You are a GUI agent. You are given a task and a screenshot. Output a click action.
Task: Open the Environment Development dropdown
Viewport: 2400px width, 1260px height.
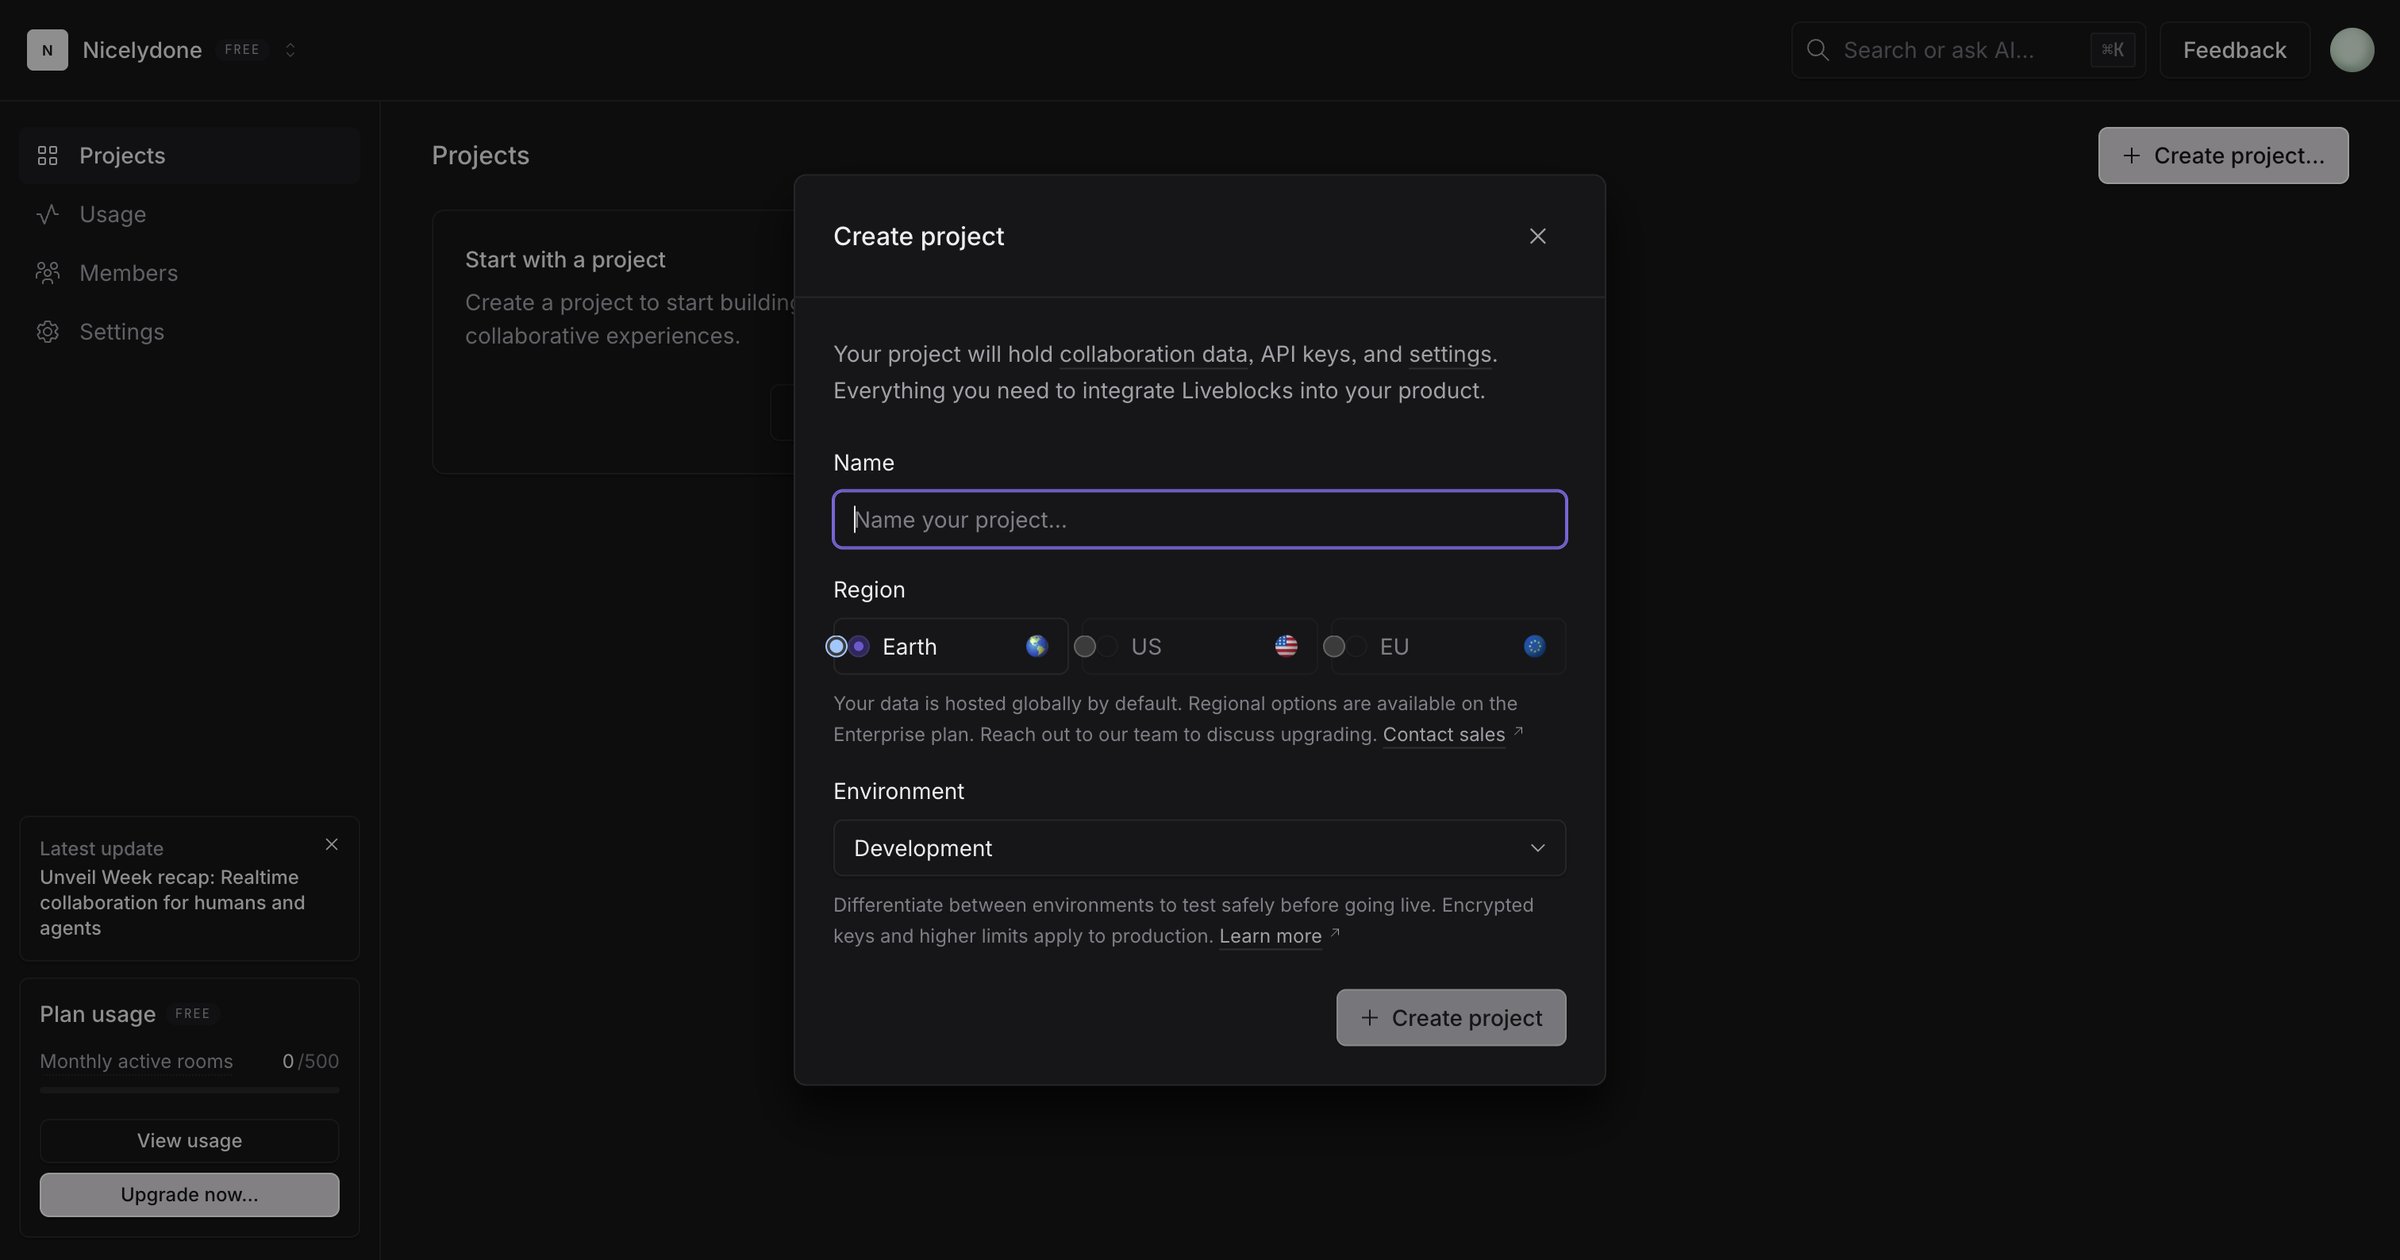click(1199, 848)
